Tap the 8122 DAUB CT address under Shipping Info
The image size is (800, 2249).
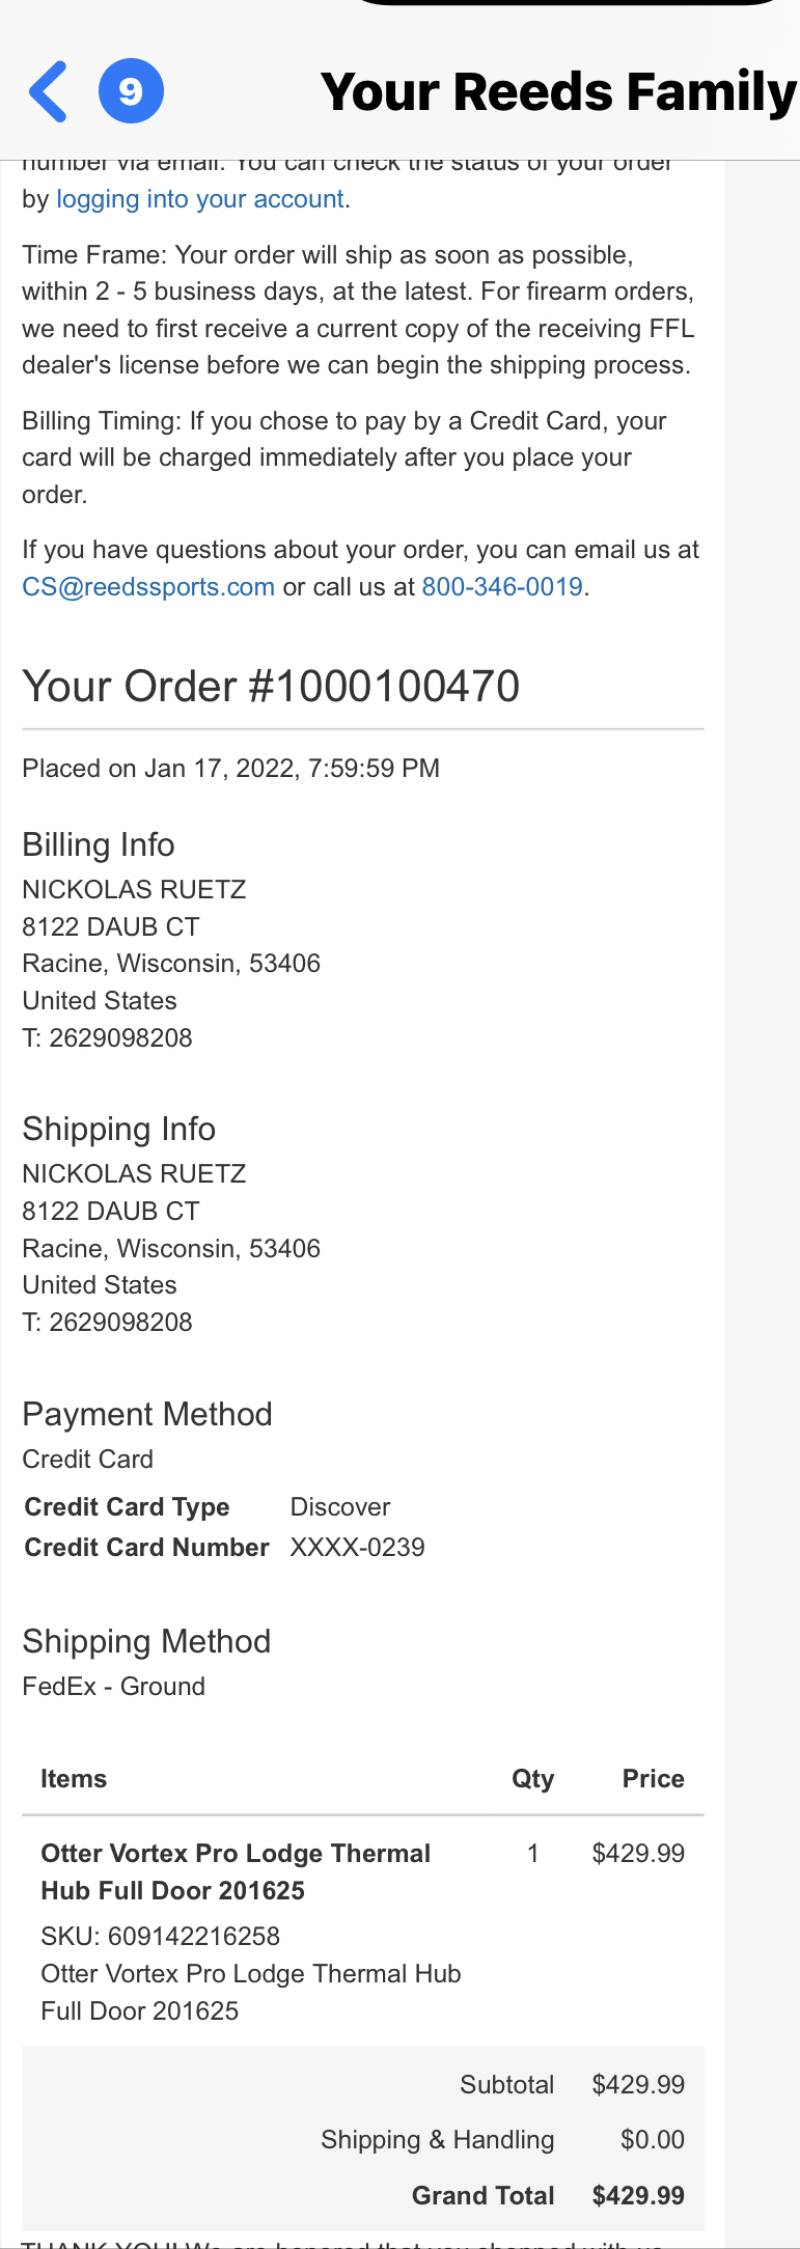111,1211
